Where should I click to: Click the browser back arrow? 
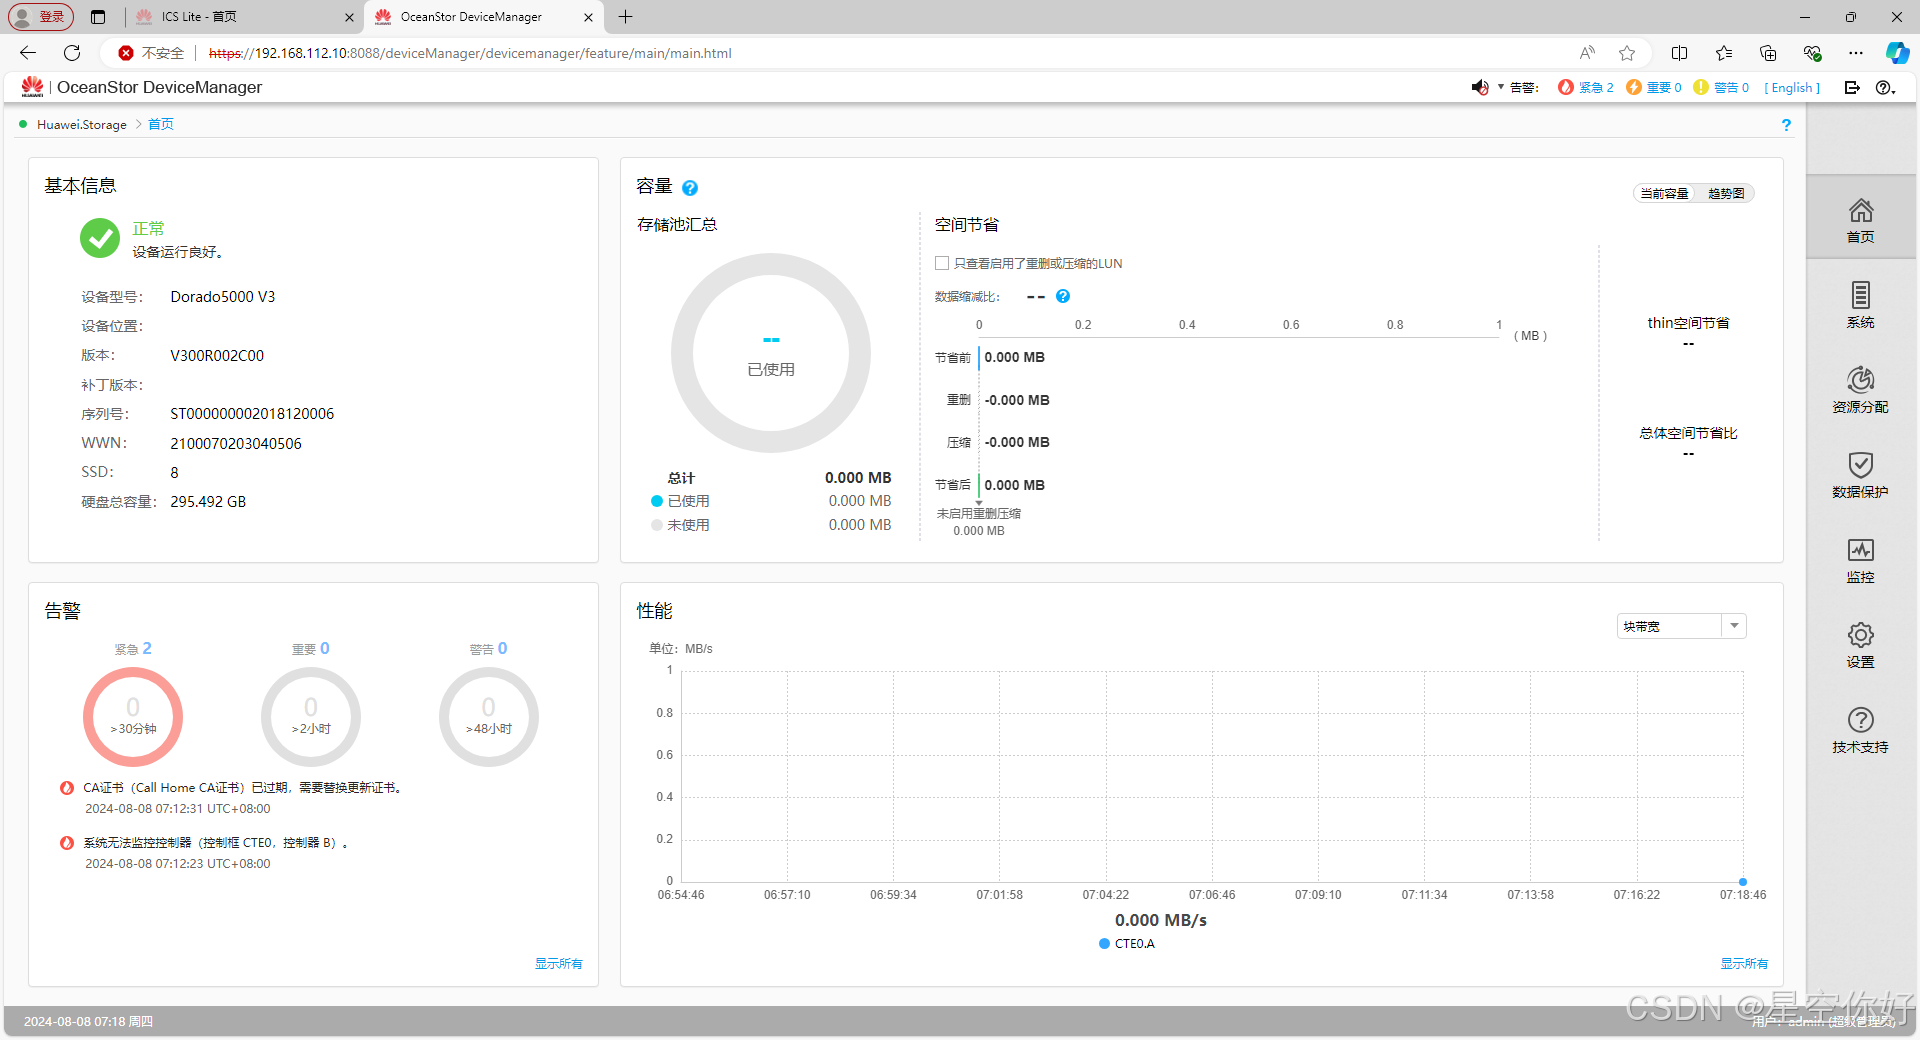click(28, 53)
